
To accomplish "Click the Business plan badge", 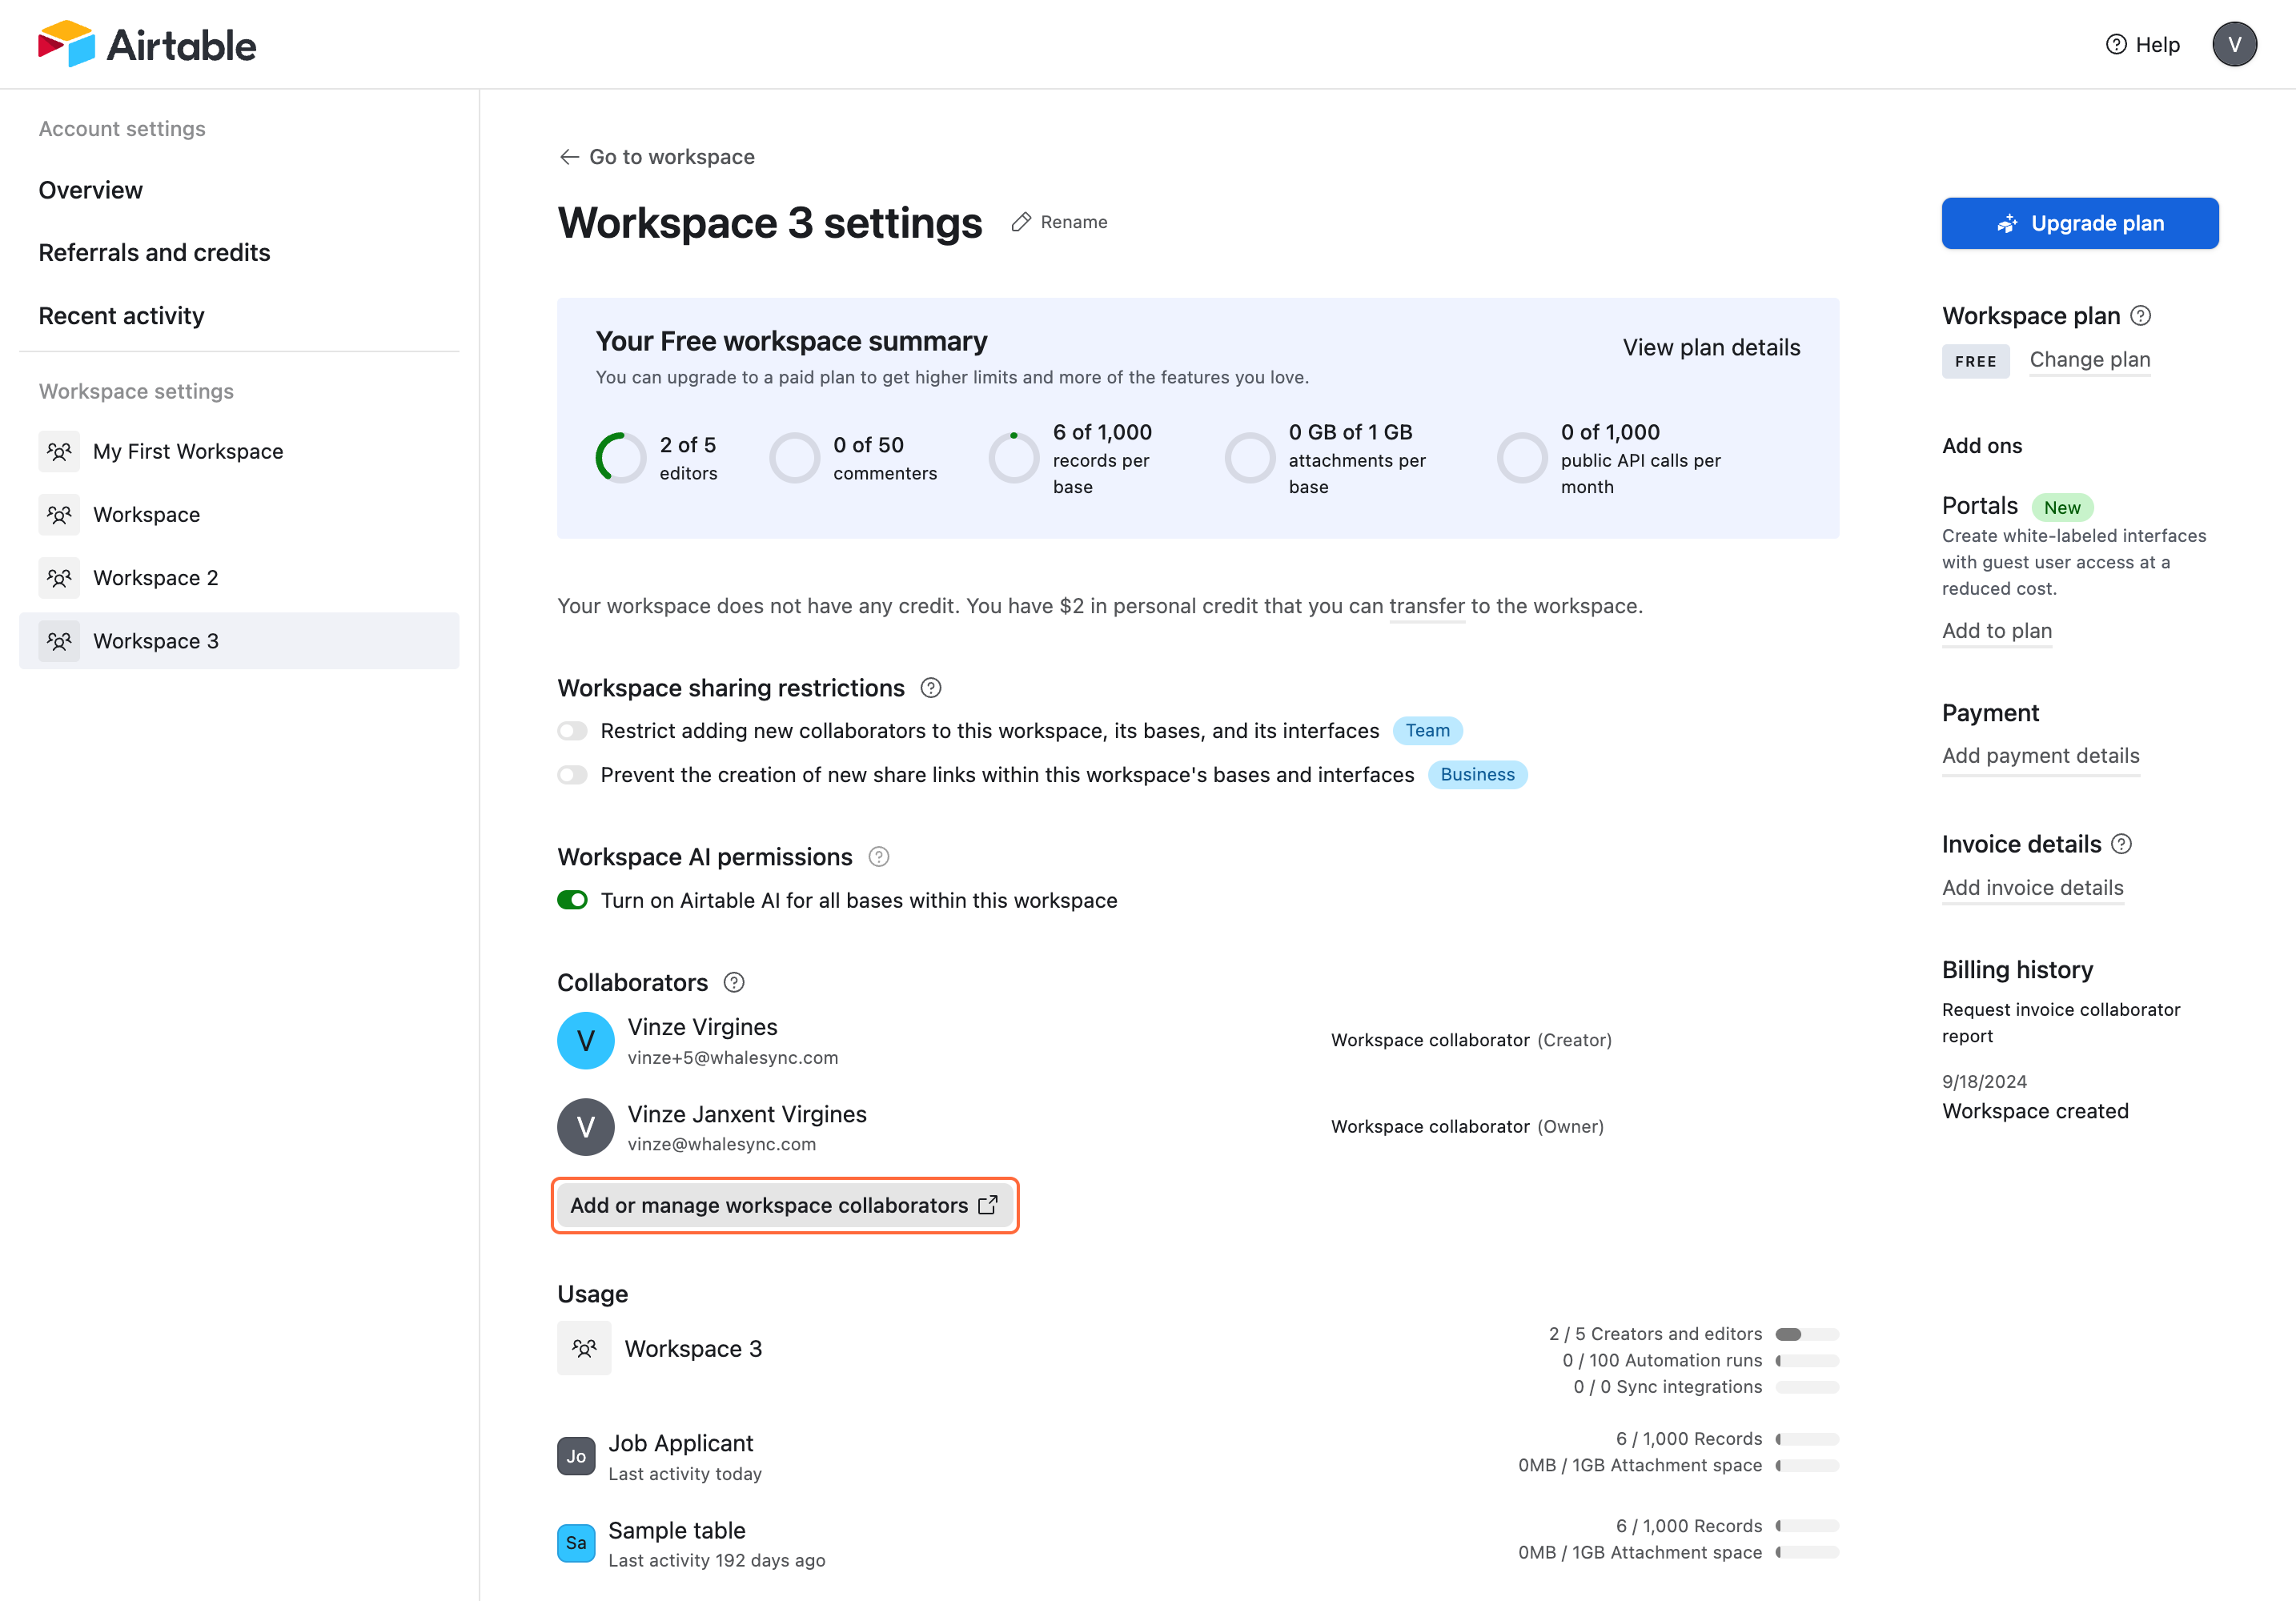I will [x=1477, y=775].
